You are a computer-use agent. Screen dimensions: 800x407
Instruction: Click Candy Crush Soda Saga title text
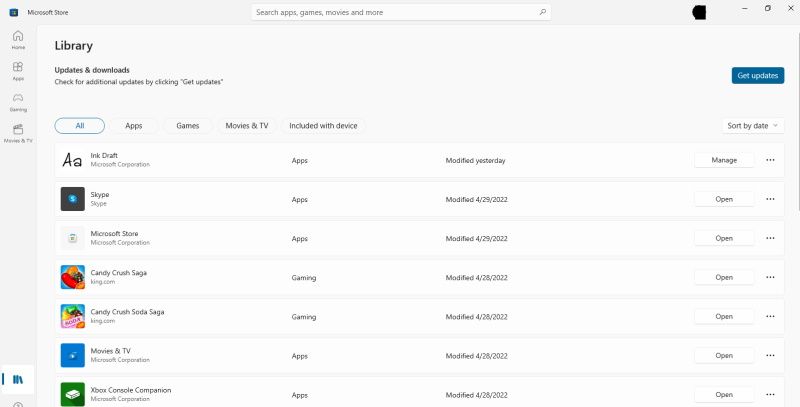point(127,312)
